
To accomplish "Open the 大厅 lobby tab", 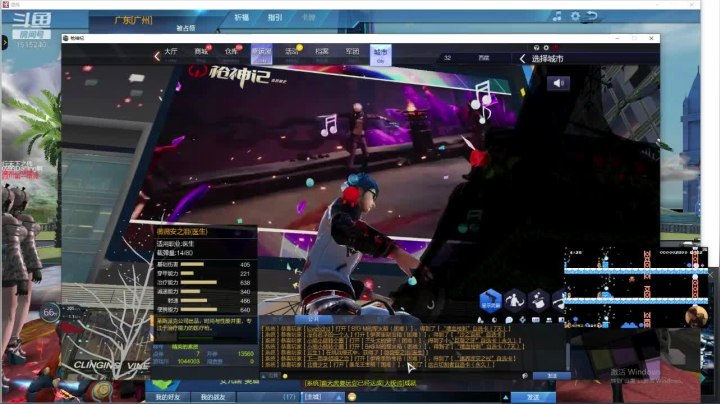I will click(171, 54).
